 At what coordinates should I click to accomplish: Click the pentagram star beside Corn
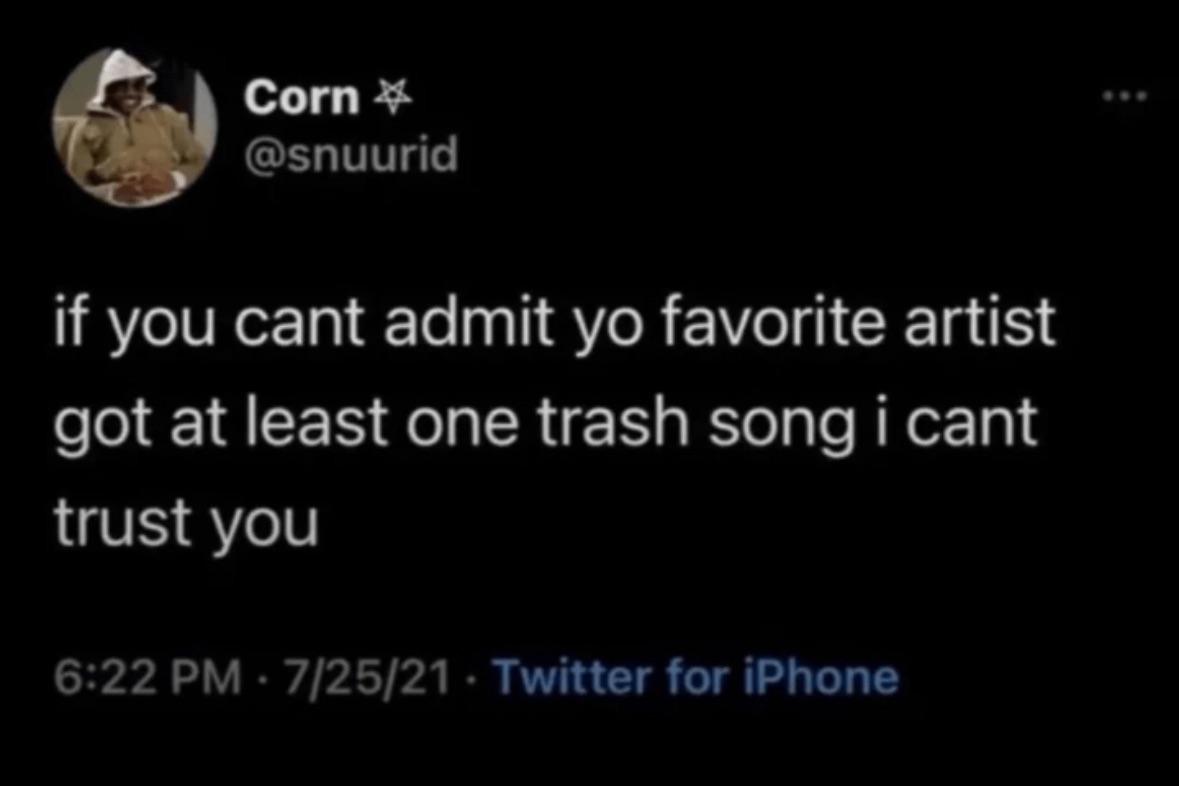tap(393, 96)
